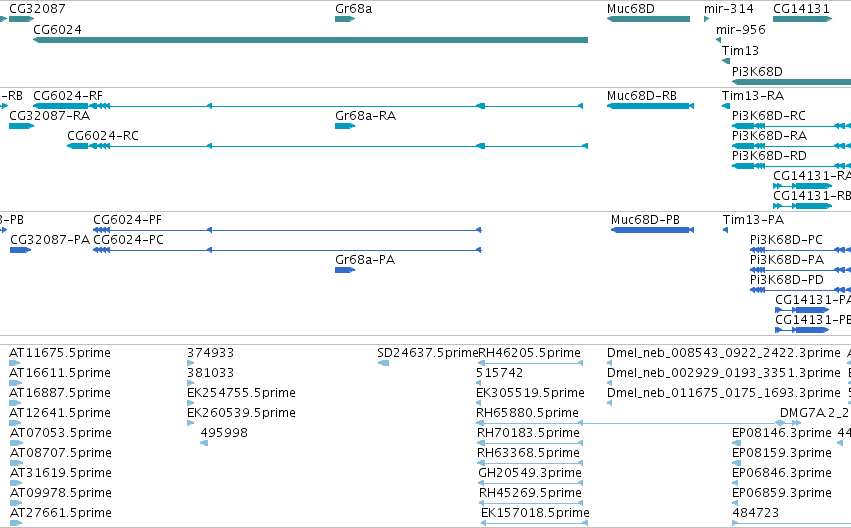Select the Pi3K68D-PD protein label
This screenshot has width=851, height=528.
click(787, 280)
